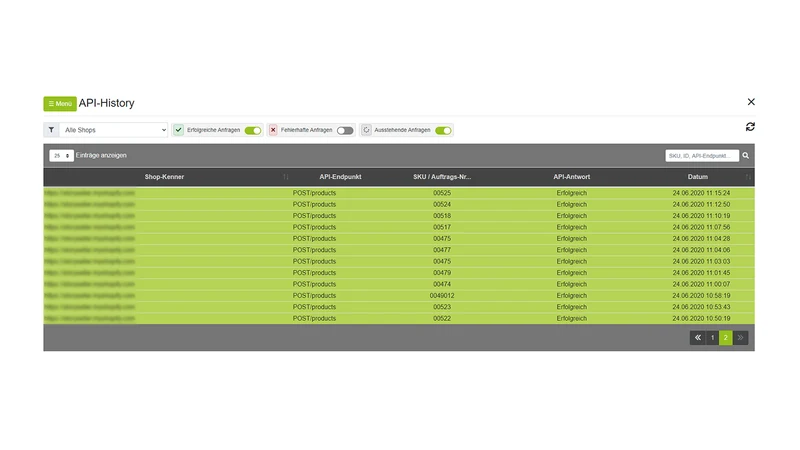Viewport: 800px width, 450px height.
Task: Click the Datum column header text
Action: [697, 177]
